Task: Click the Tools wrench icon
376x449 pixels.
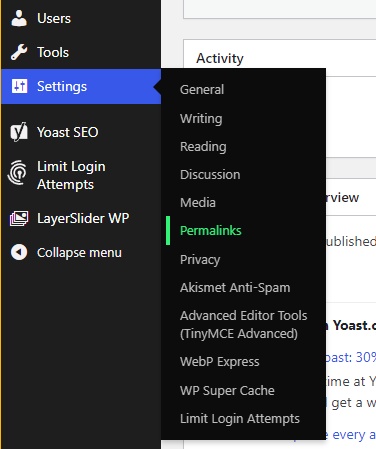Action: (19, 52)
